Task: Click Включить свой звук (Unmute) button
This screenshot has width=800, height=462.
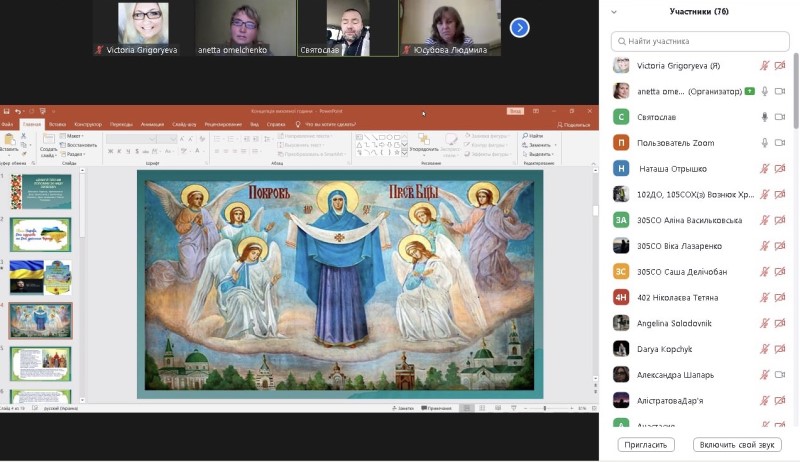Action: click(737, 445)
